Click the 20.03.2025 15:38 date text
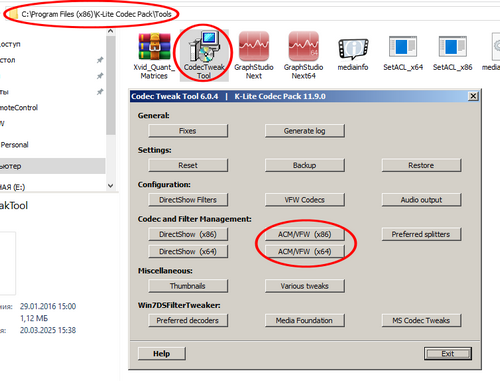 [x=48, y=330]
